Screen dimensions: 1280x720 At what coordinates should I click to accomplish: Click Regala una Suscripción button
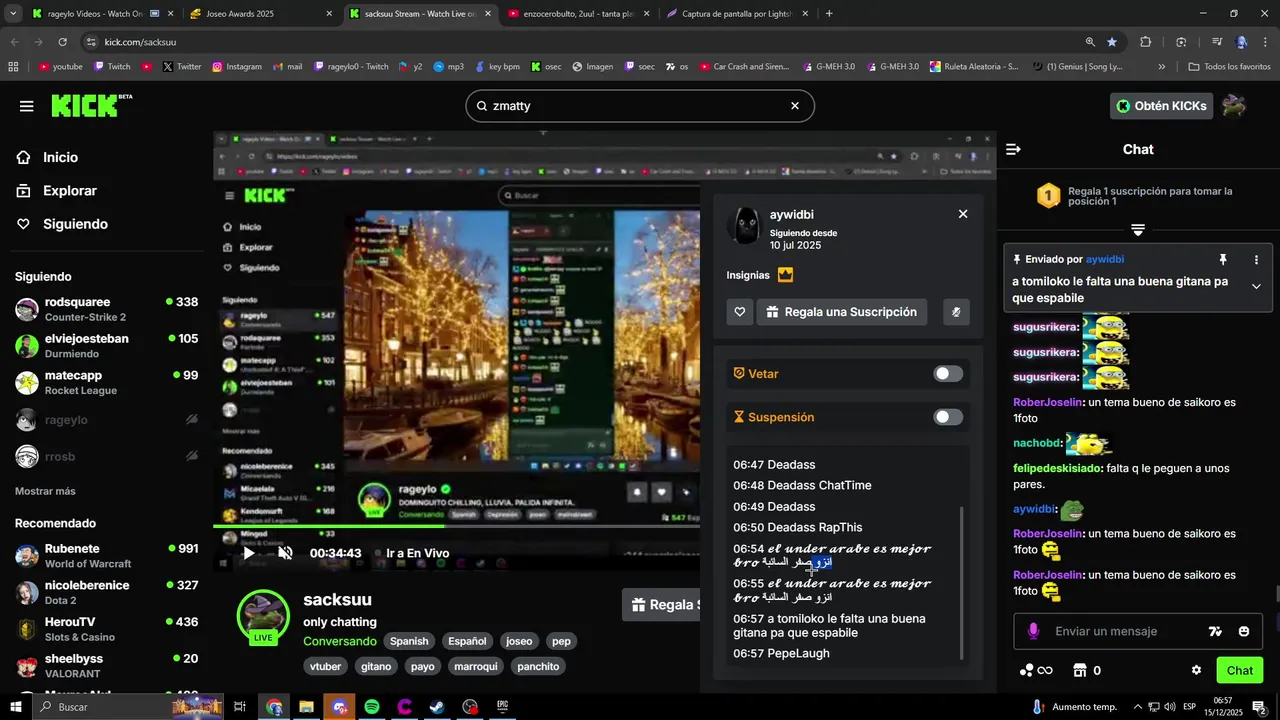[842, 312]
